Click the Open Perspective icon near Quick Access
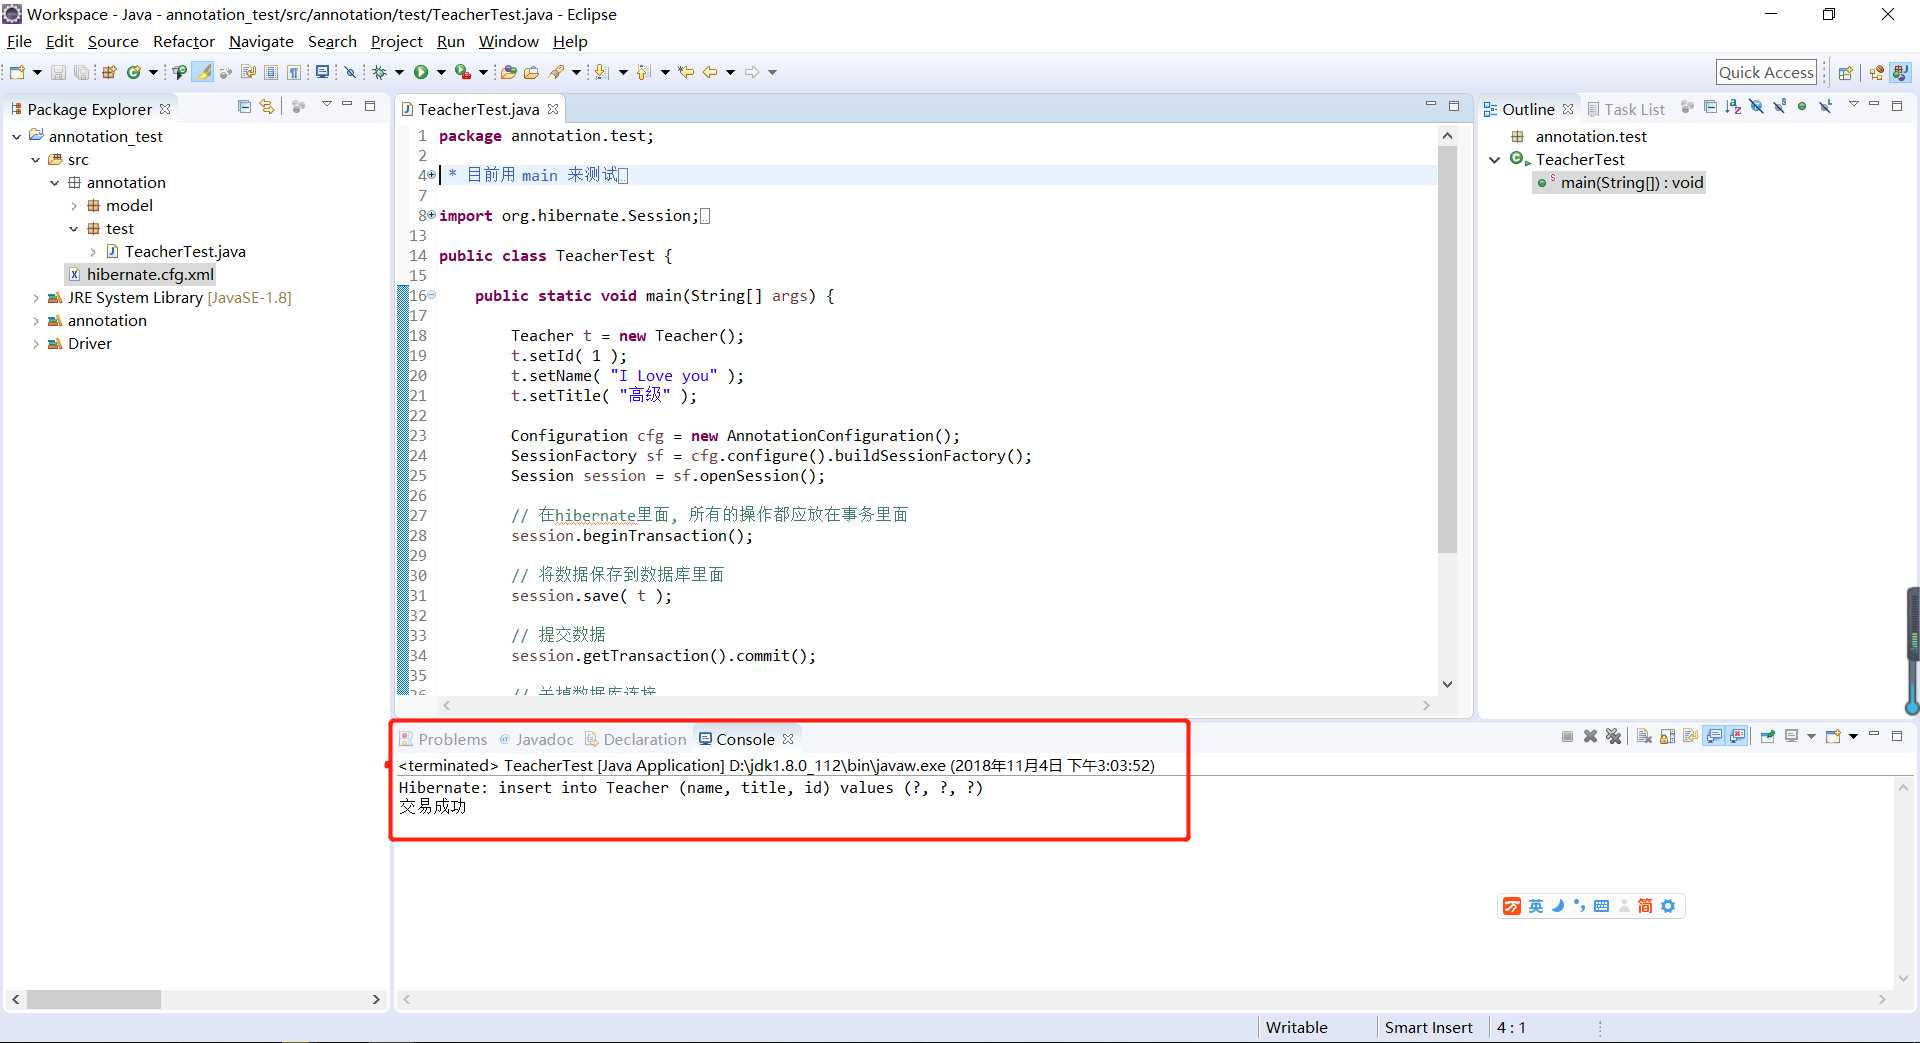 (1845, 72)
